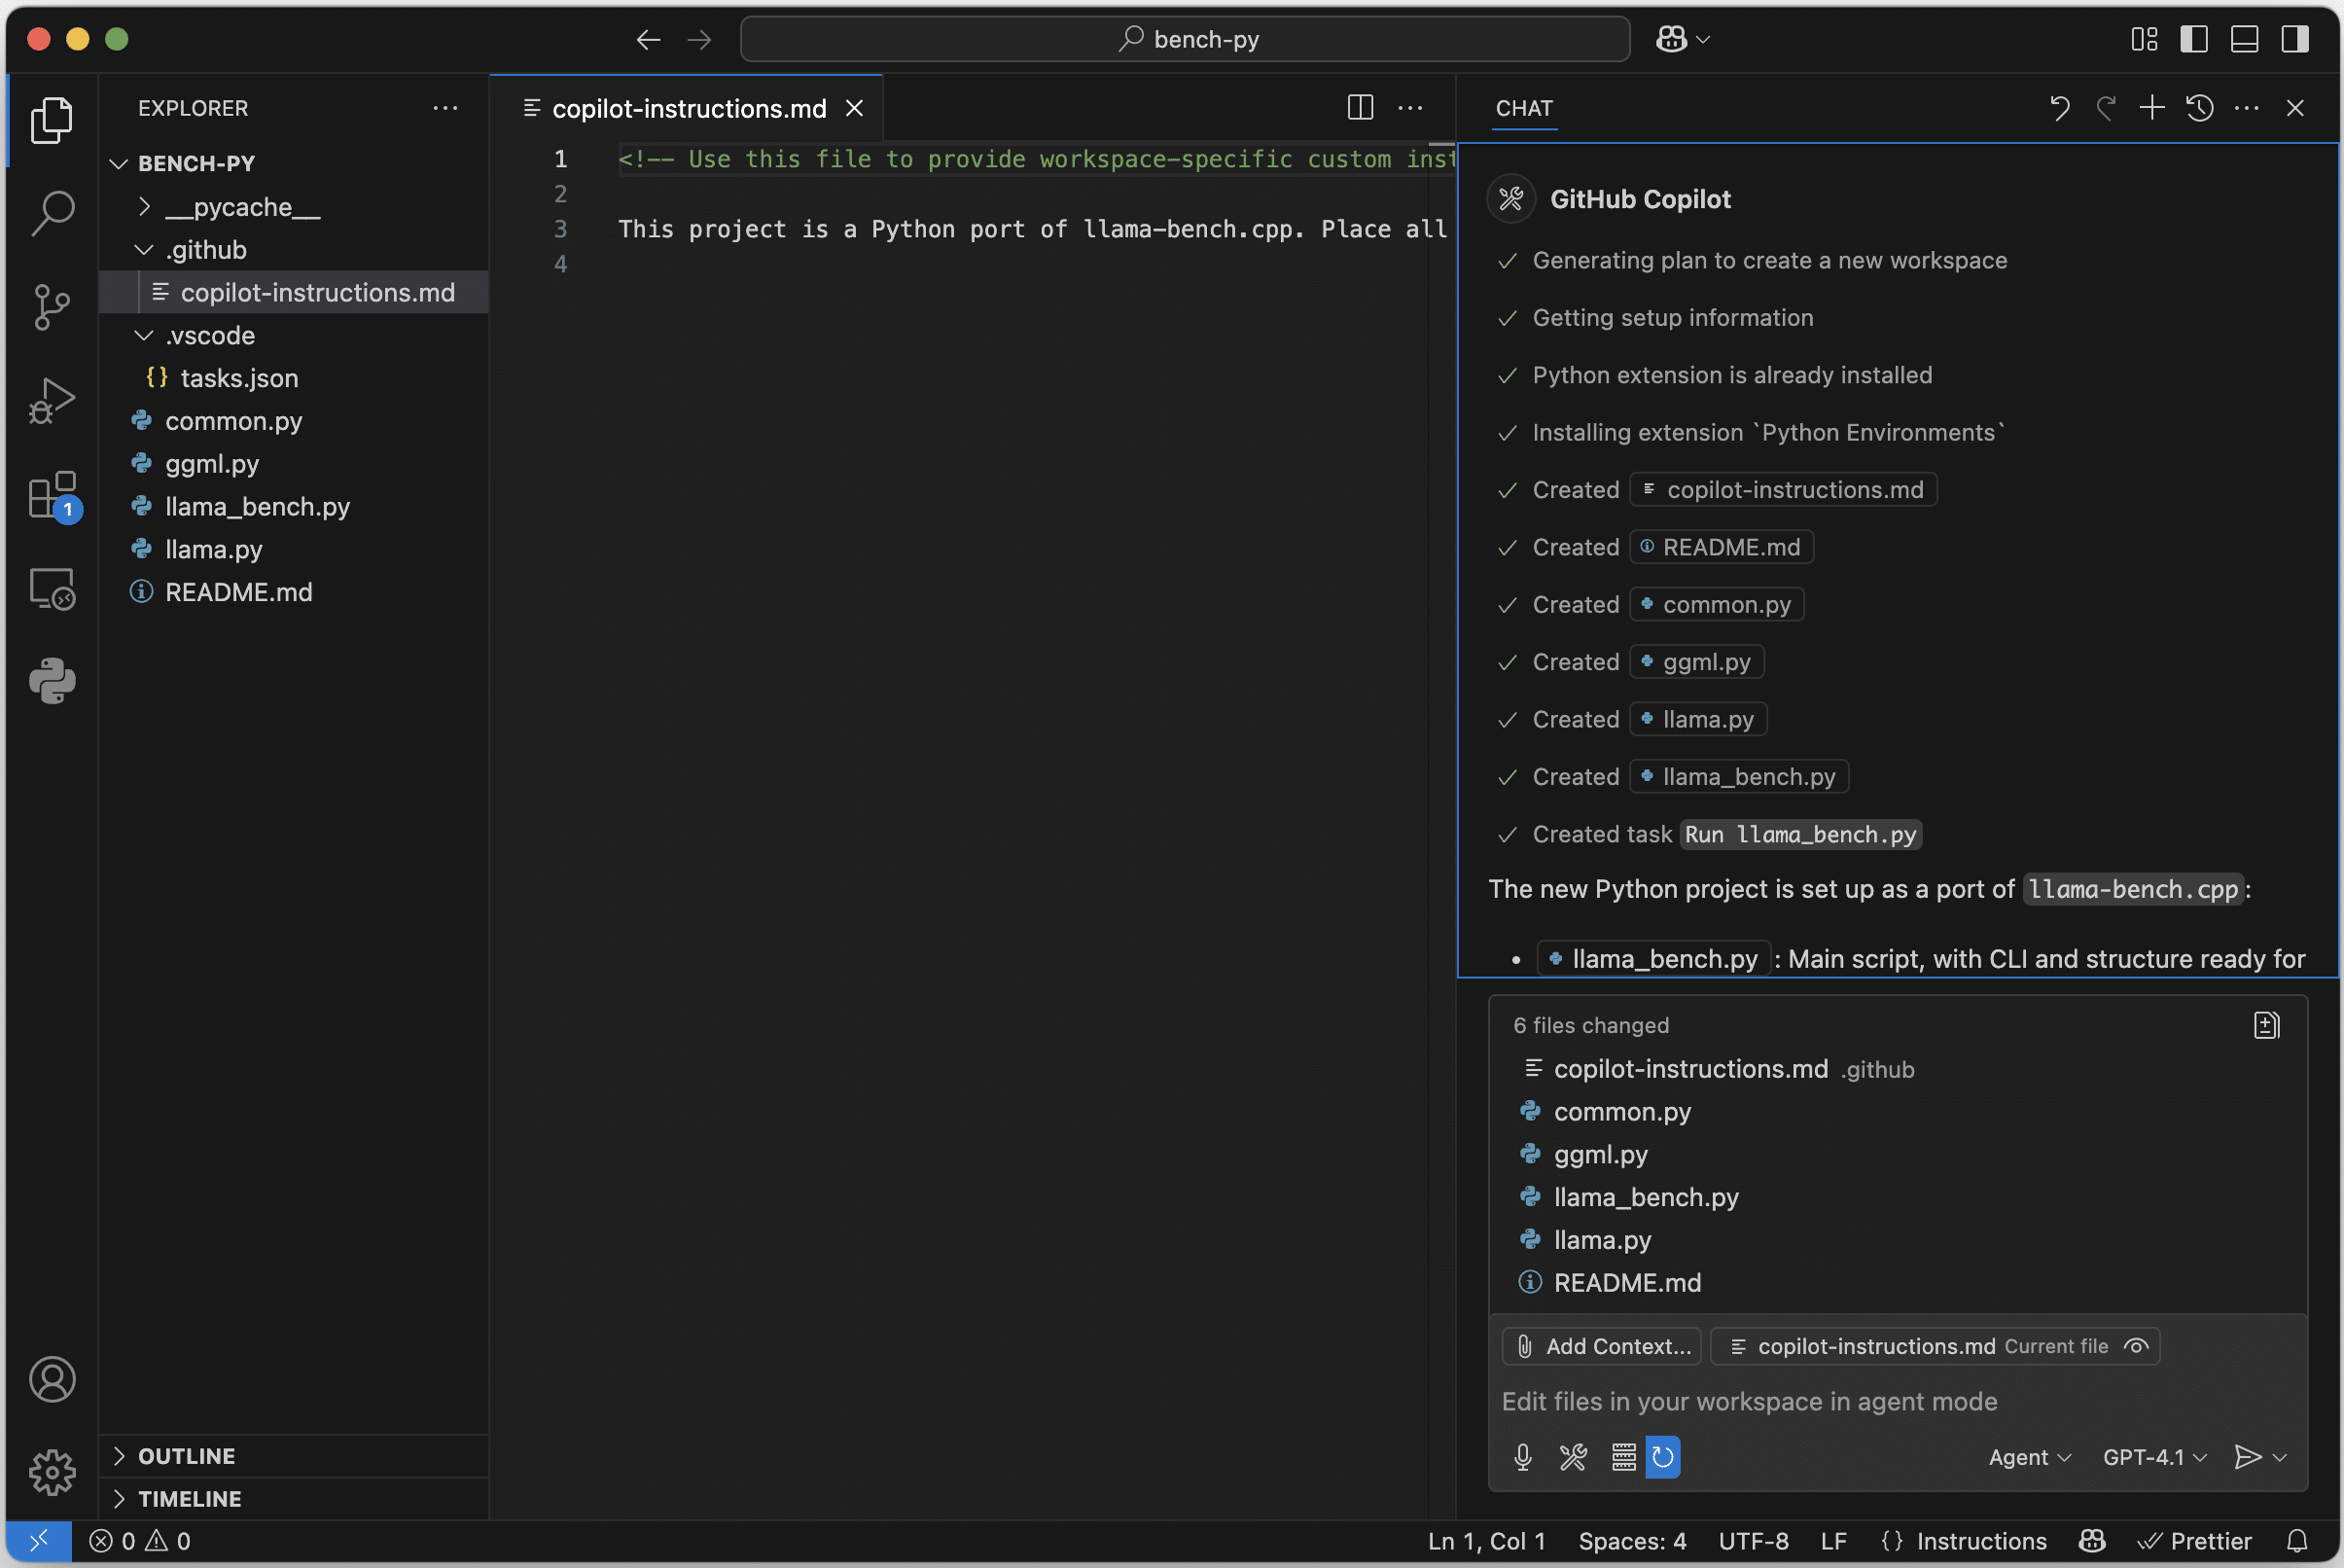
Task: Click Prettier in the status bar
Action: pyautogui.click(x=2194, y=1541)
